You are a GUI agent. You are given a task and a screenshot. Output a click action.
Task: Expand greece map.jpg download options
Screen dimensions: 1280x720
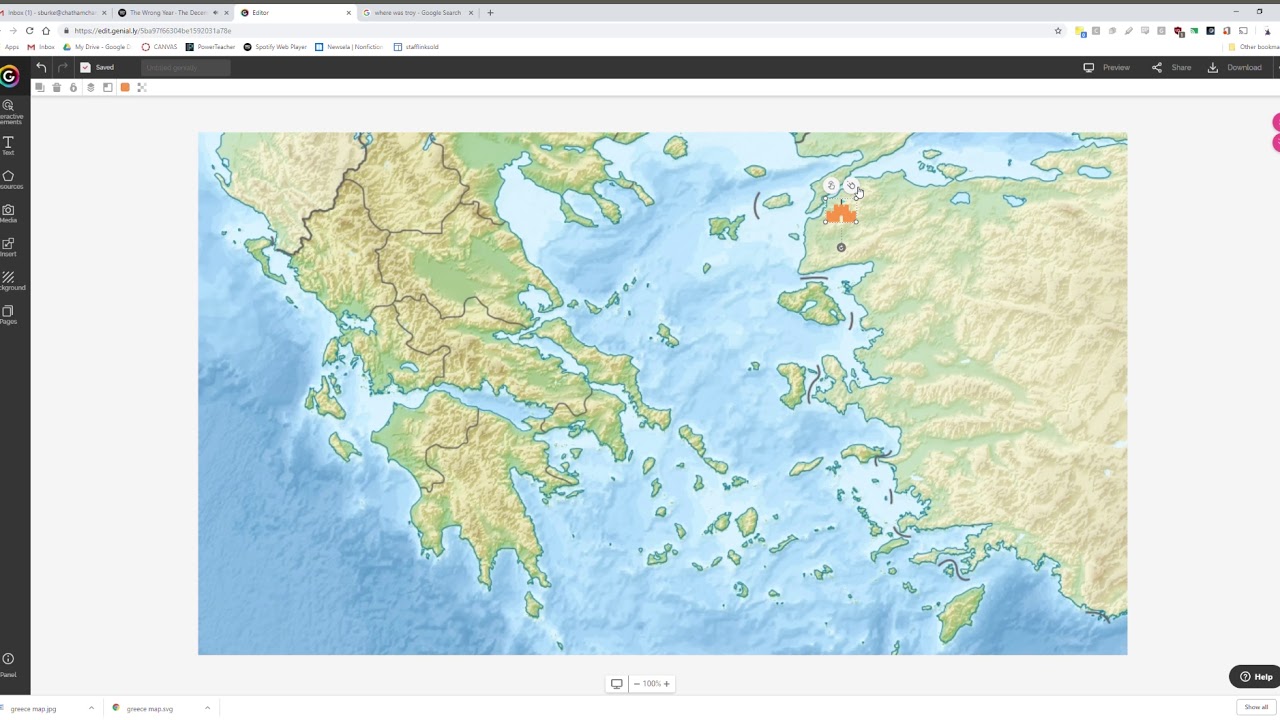click(x=91, y=708)
